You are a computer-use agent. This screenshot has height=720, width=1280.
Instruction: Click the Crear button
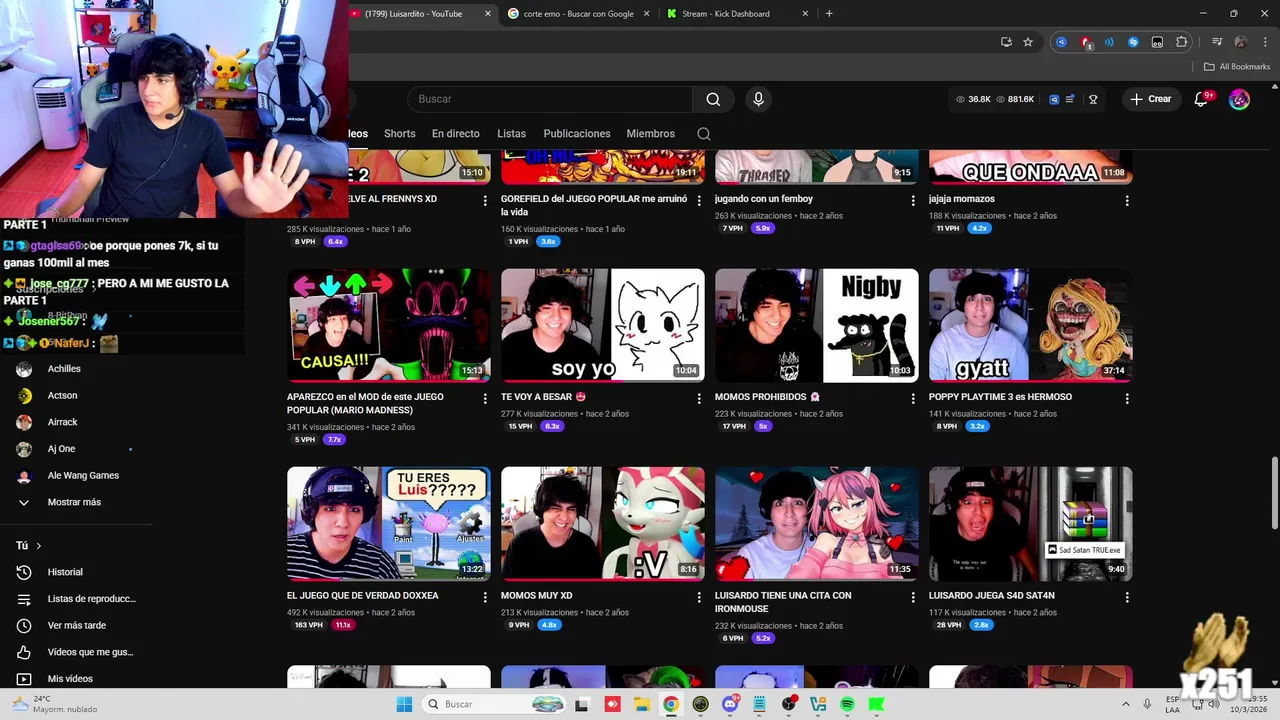pos(1151,99)
